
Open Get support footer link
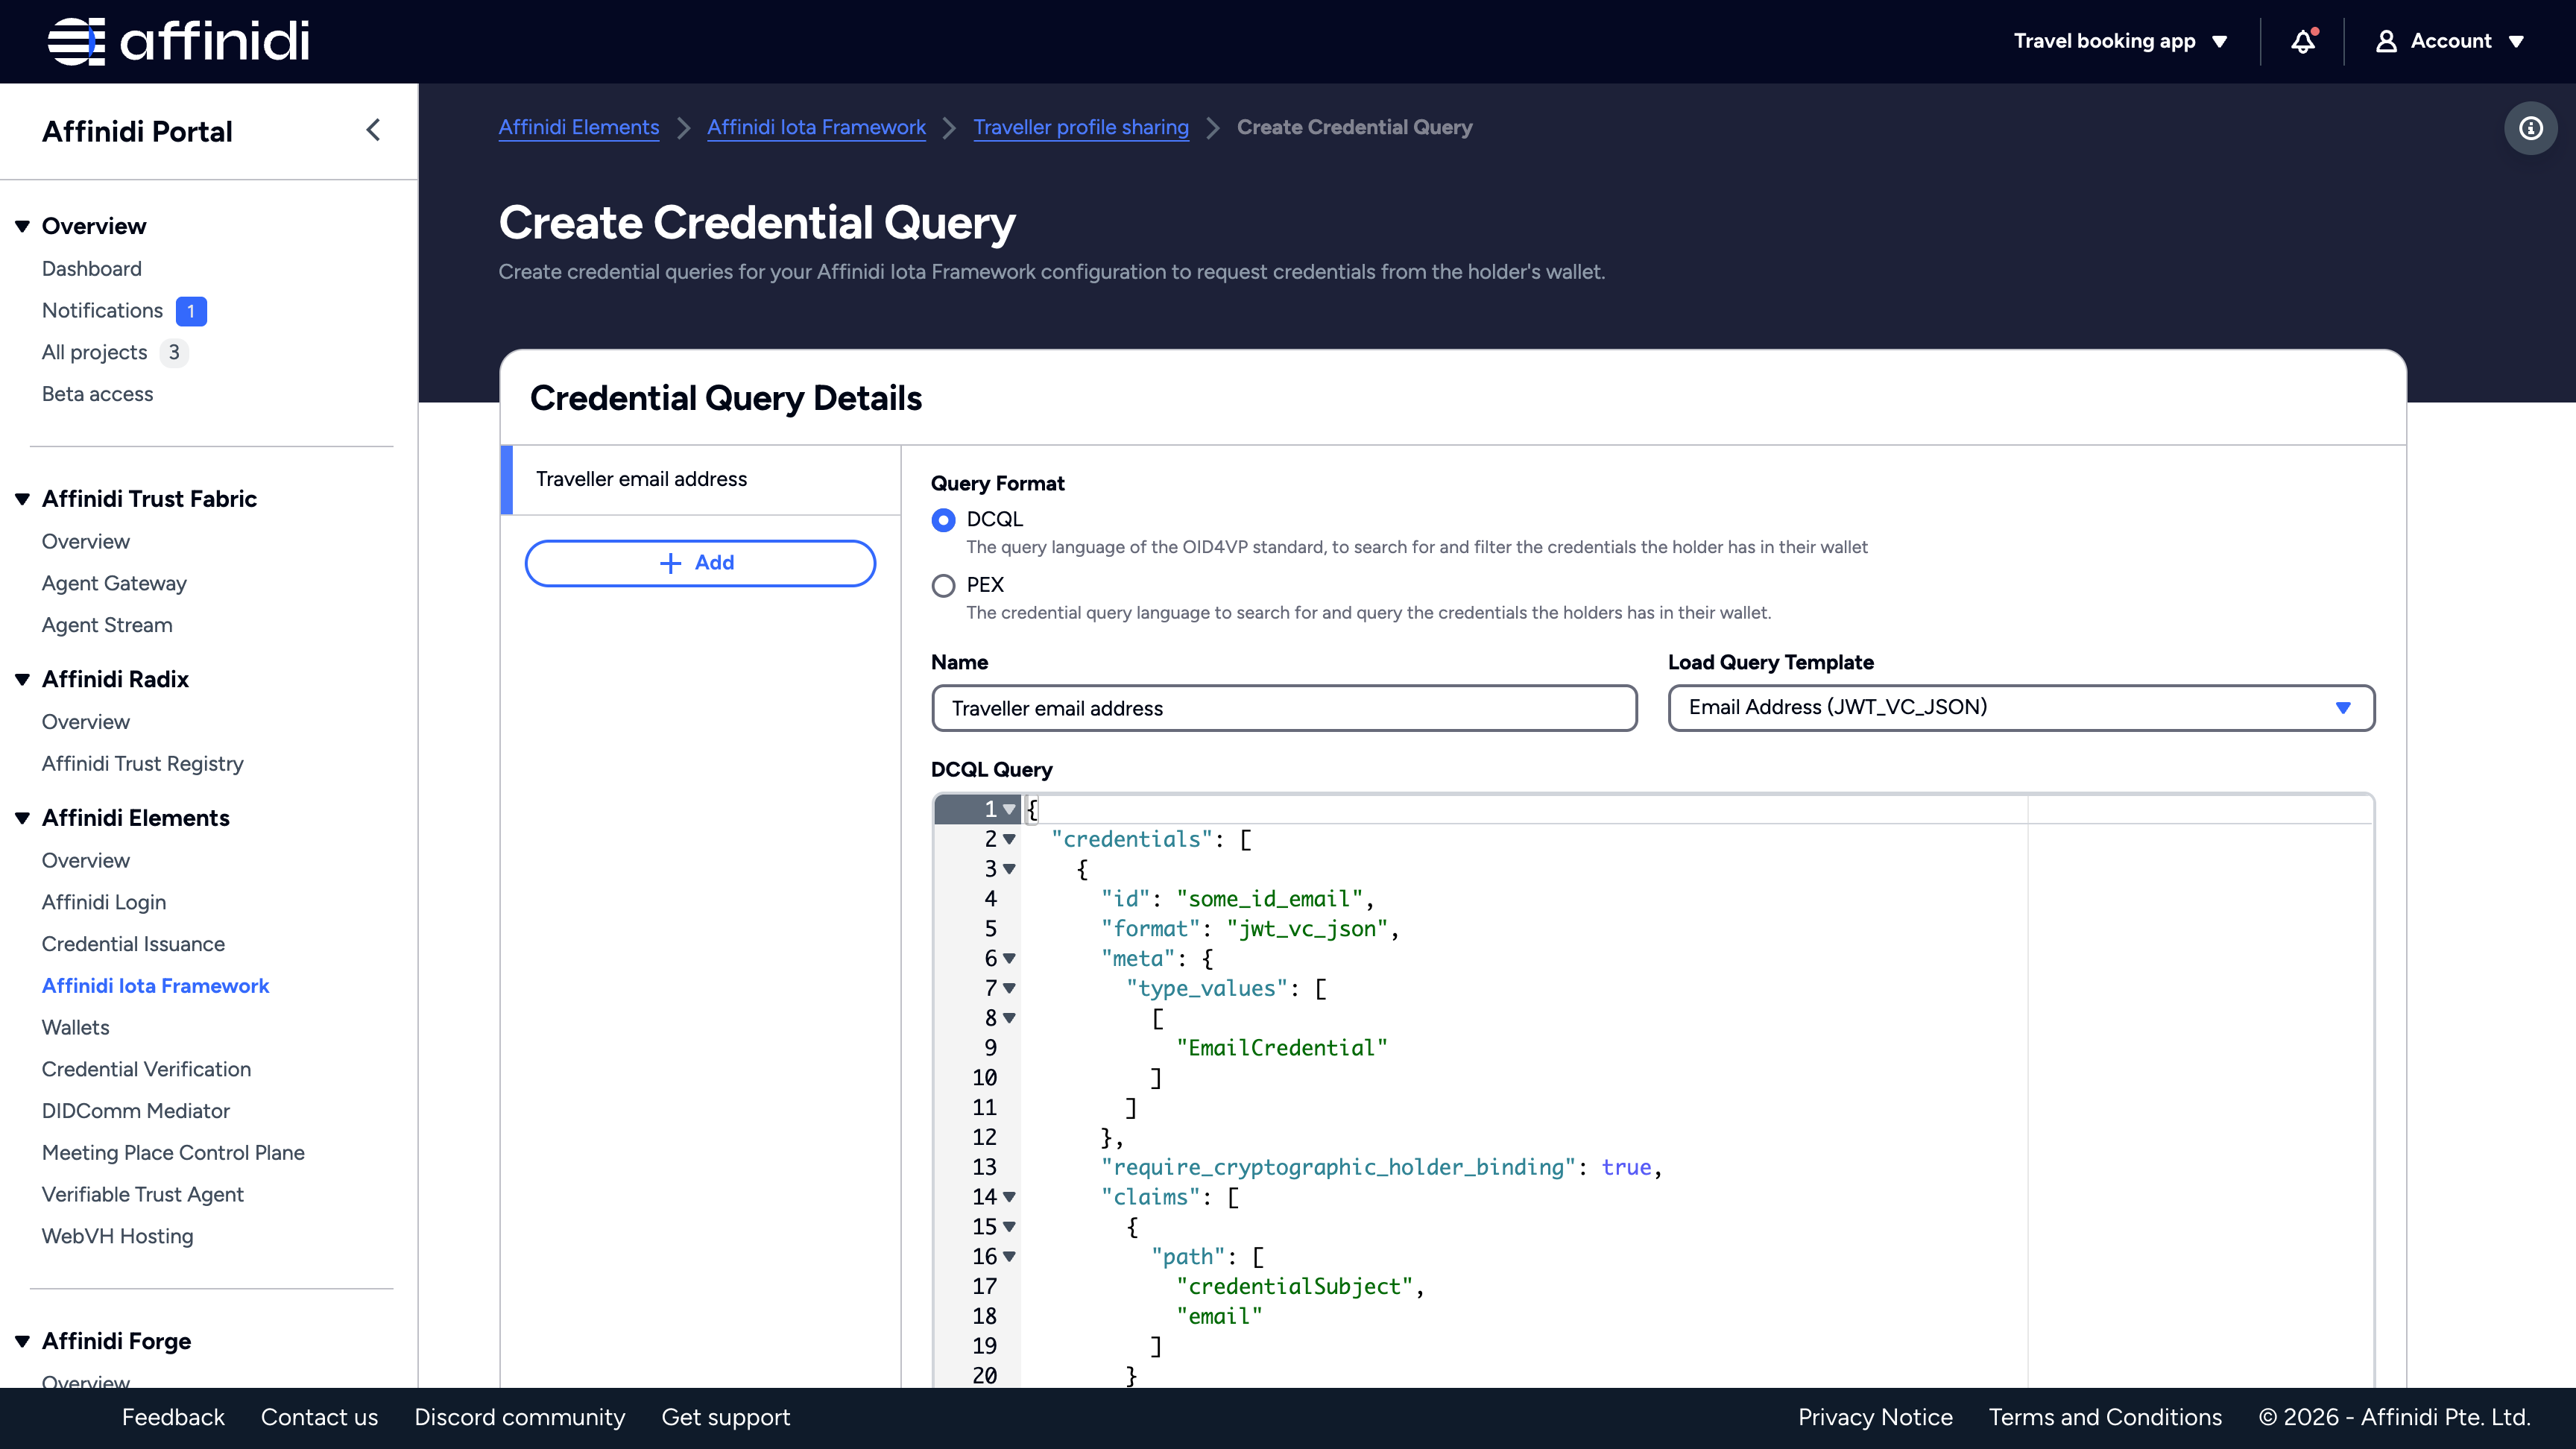(725, 1417)
